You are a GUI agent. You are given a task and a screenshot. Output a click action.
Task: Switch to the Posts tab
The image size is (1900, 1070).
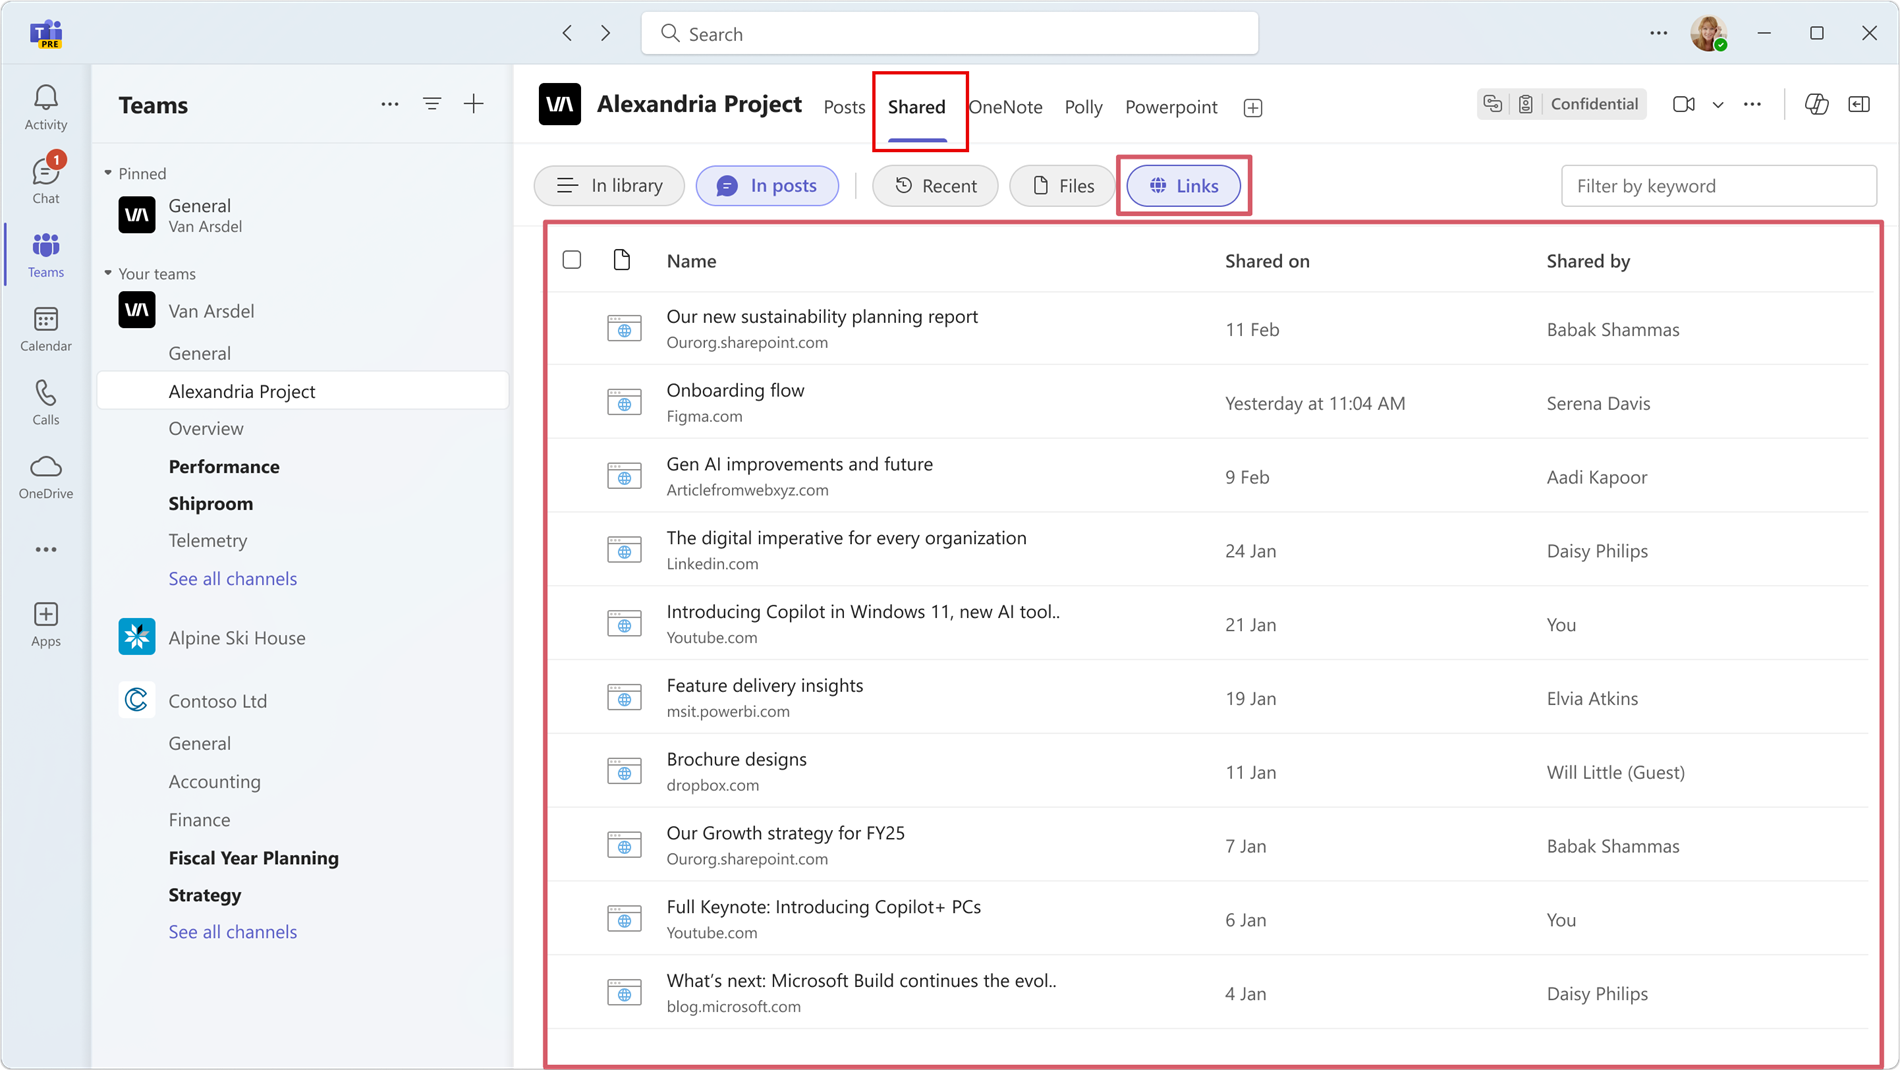pyautogui.click(x=844, y=107)
